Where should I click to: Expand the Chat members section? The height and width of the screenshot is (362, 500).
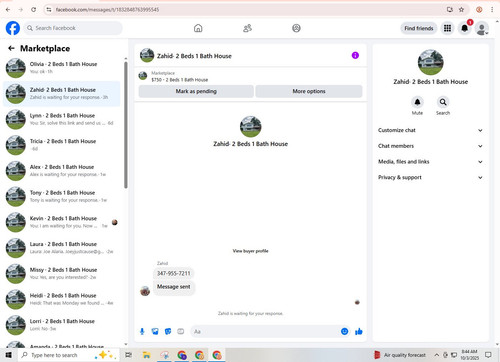[x=430, y=146]
